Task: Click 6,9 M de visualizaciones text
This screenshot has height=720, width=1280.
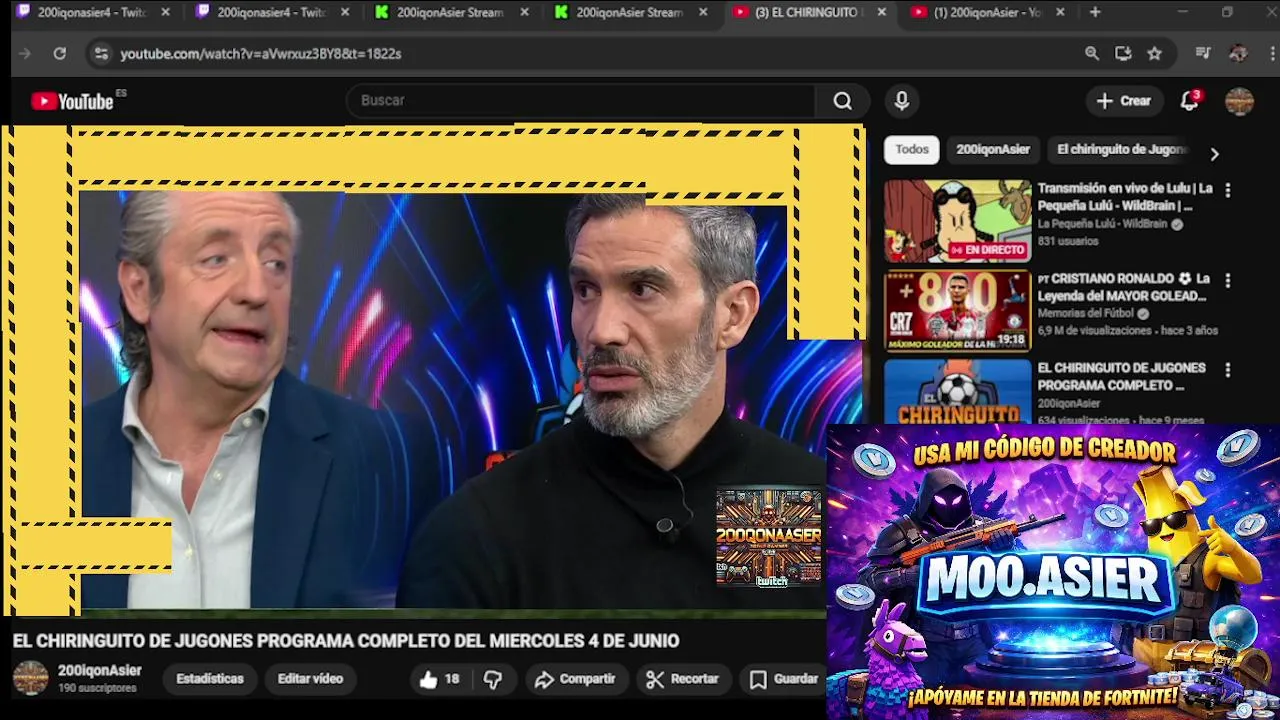Action: click(1093, 330)
